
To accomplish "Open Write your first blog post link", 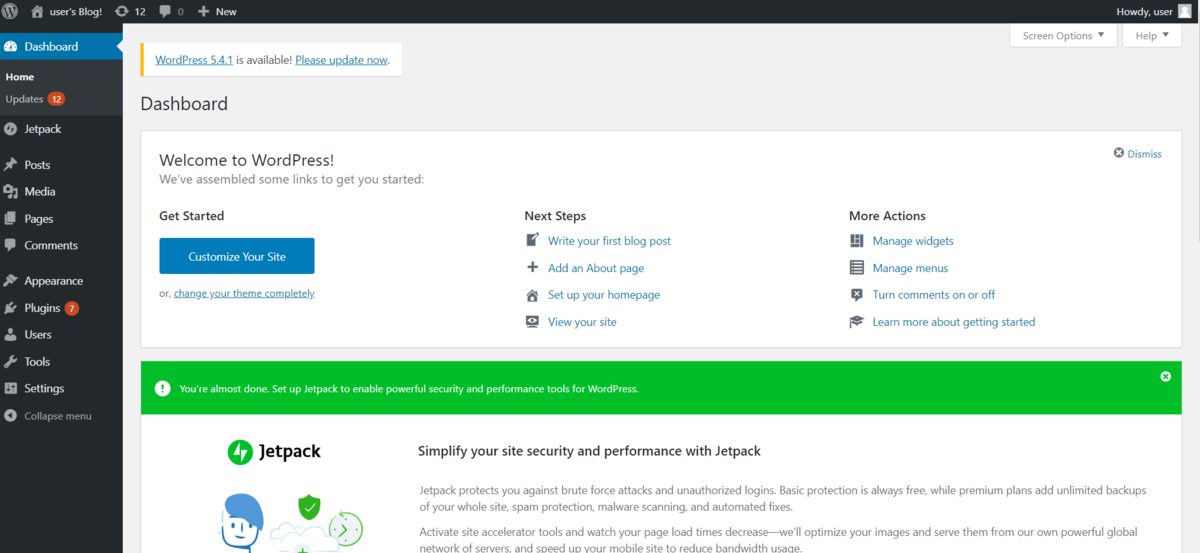I will click(609, 241).
